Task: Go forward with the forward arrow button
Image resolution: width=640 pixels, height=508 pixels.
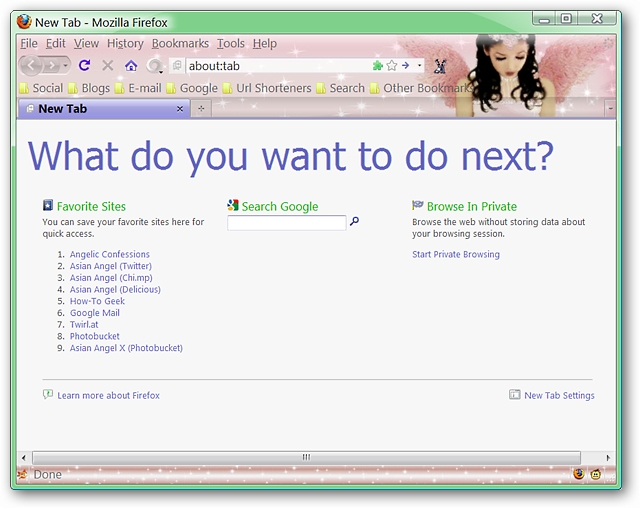Action: point(52,66)
